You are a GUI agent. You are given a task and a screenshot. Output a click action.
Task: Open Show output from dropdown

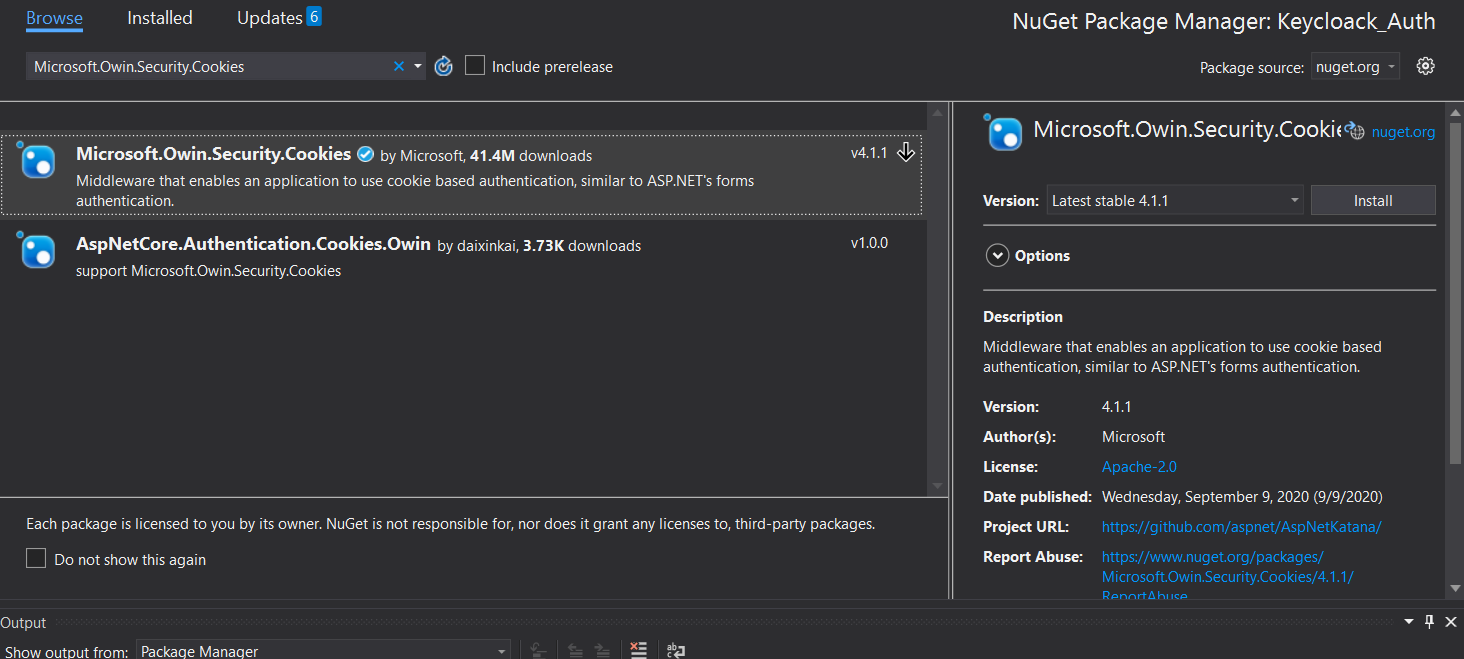click(x=323, y=650)
